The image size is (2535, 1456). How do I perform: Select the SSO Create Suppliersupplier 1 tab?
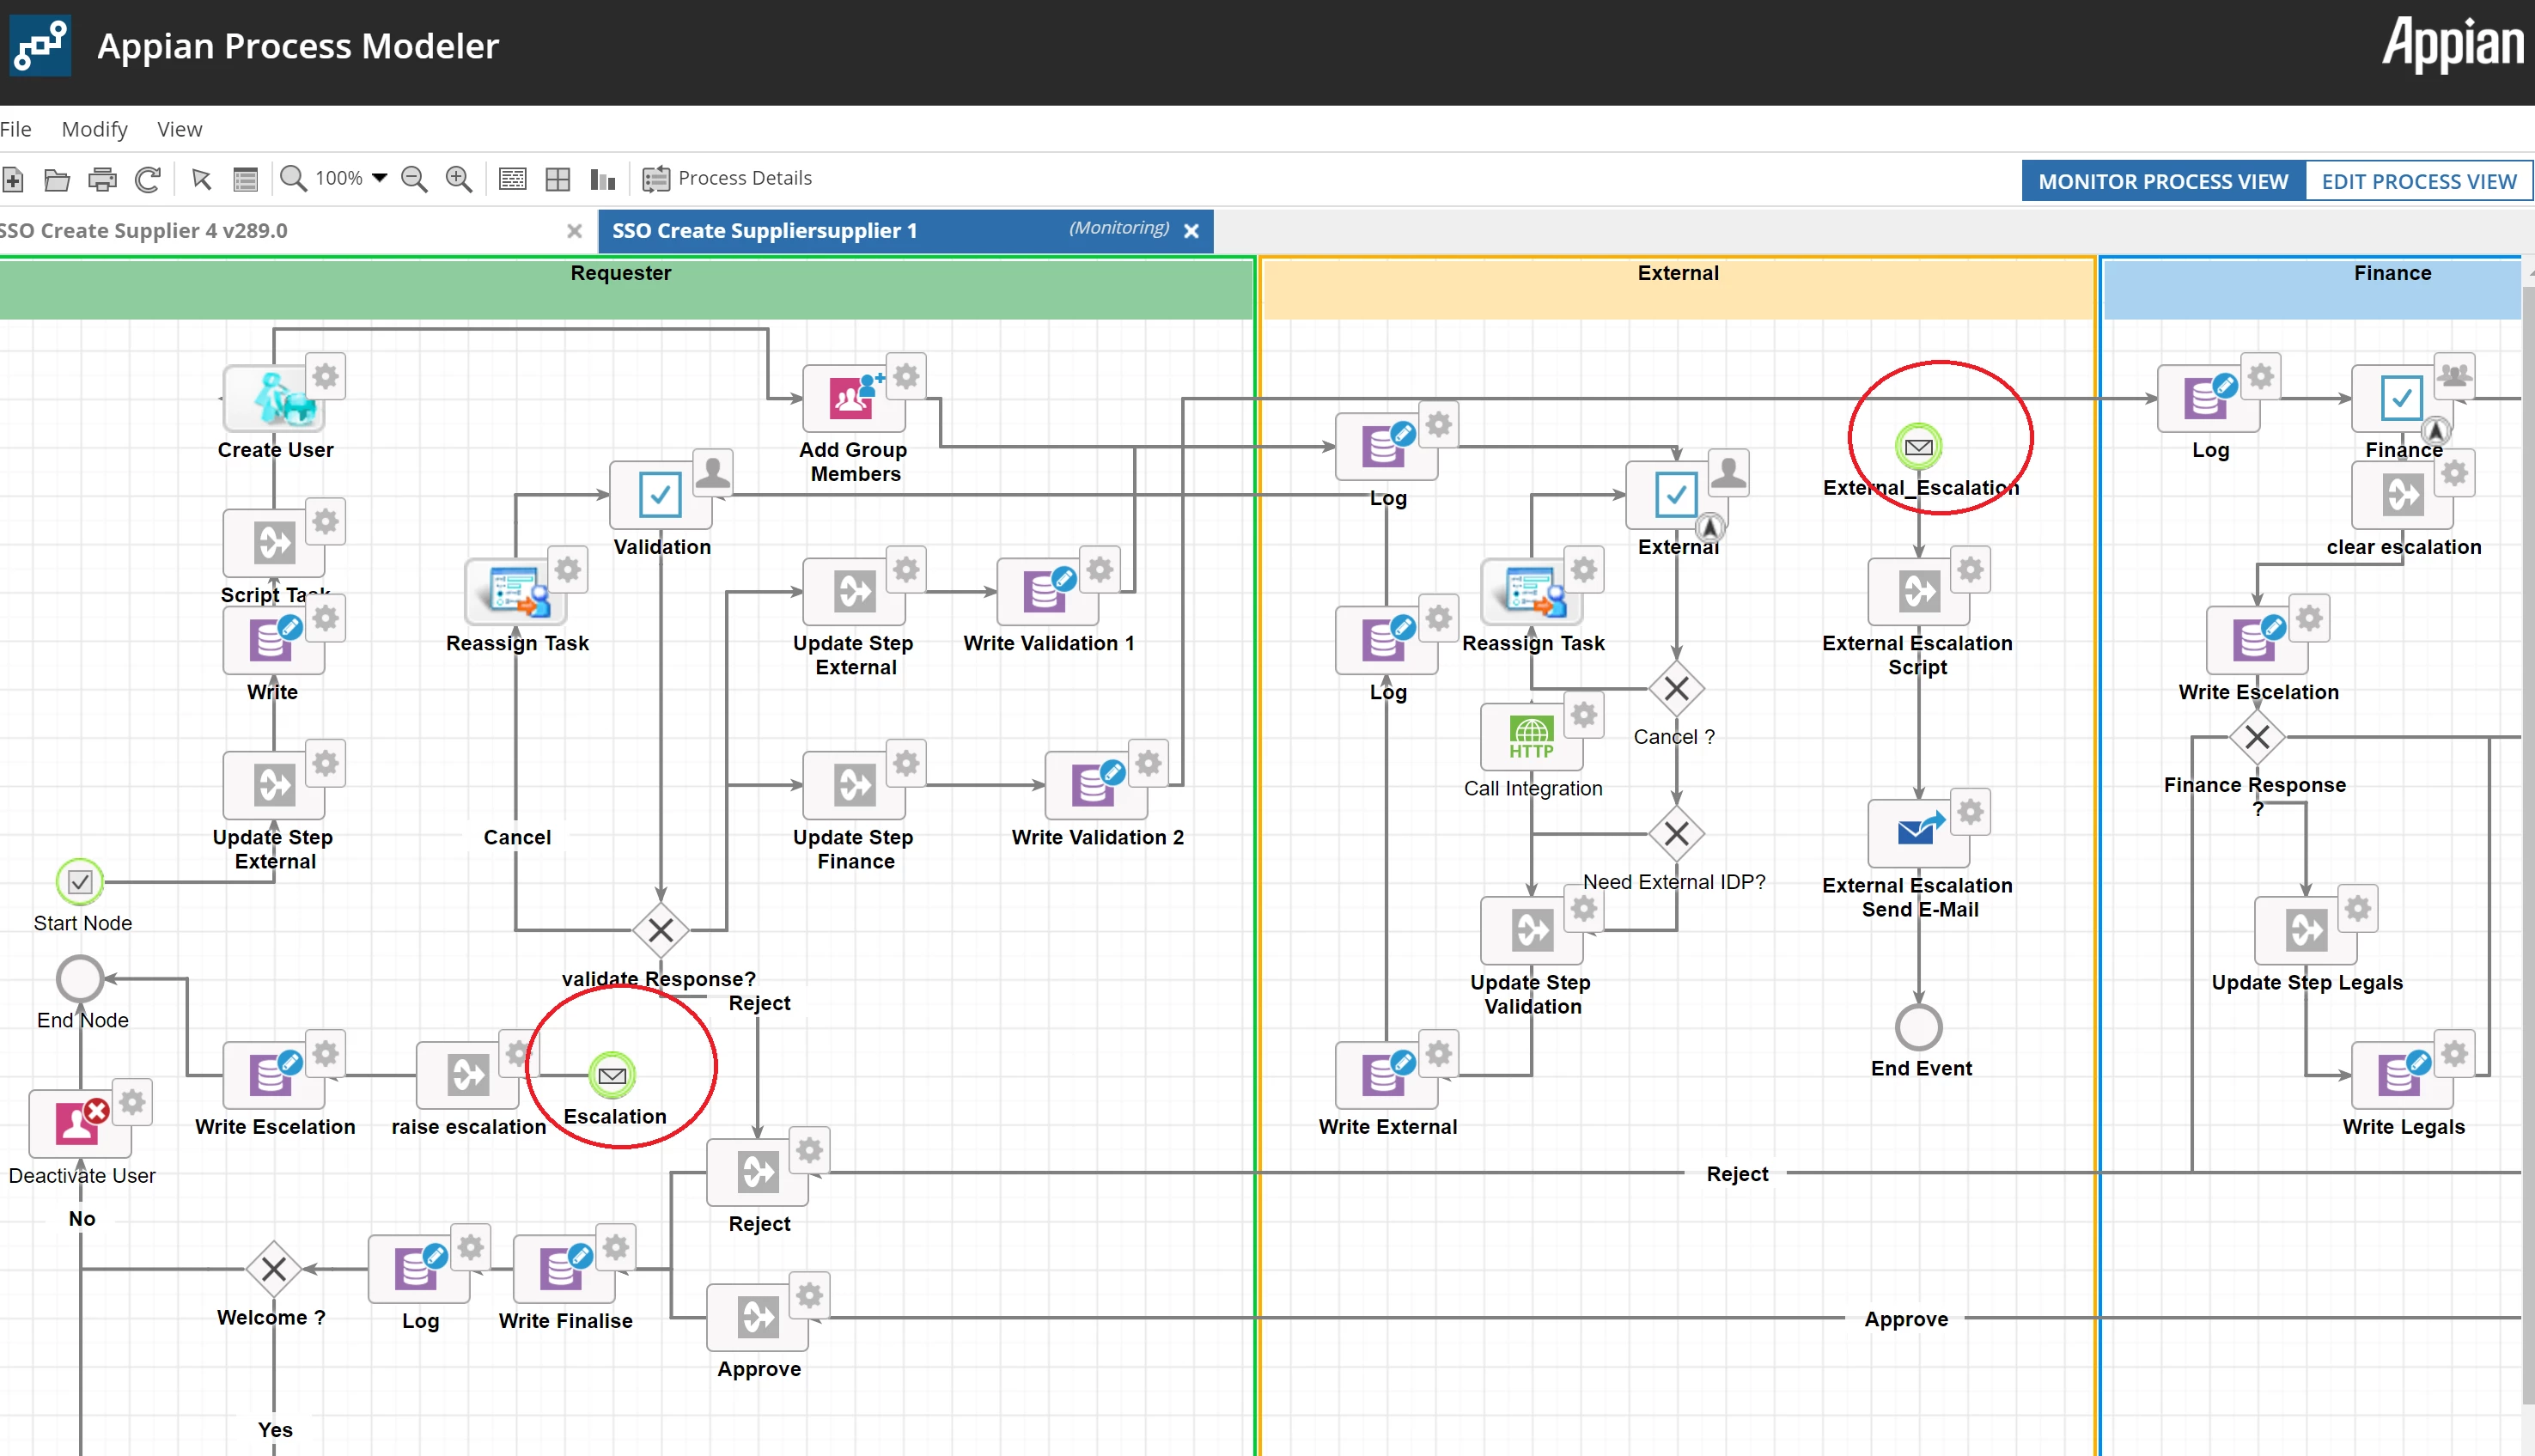click(905, 231)
